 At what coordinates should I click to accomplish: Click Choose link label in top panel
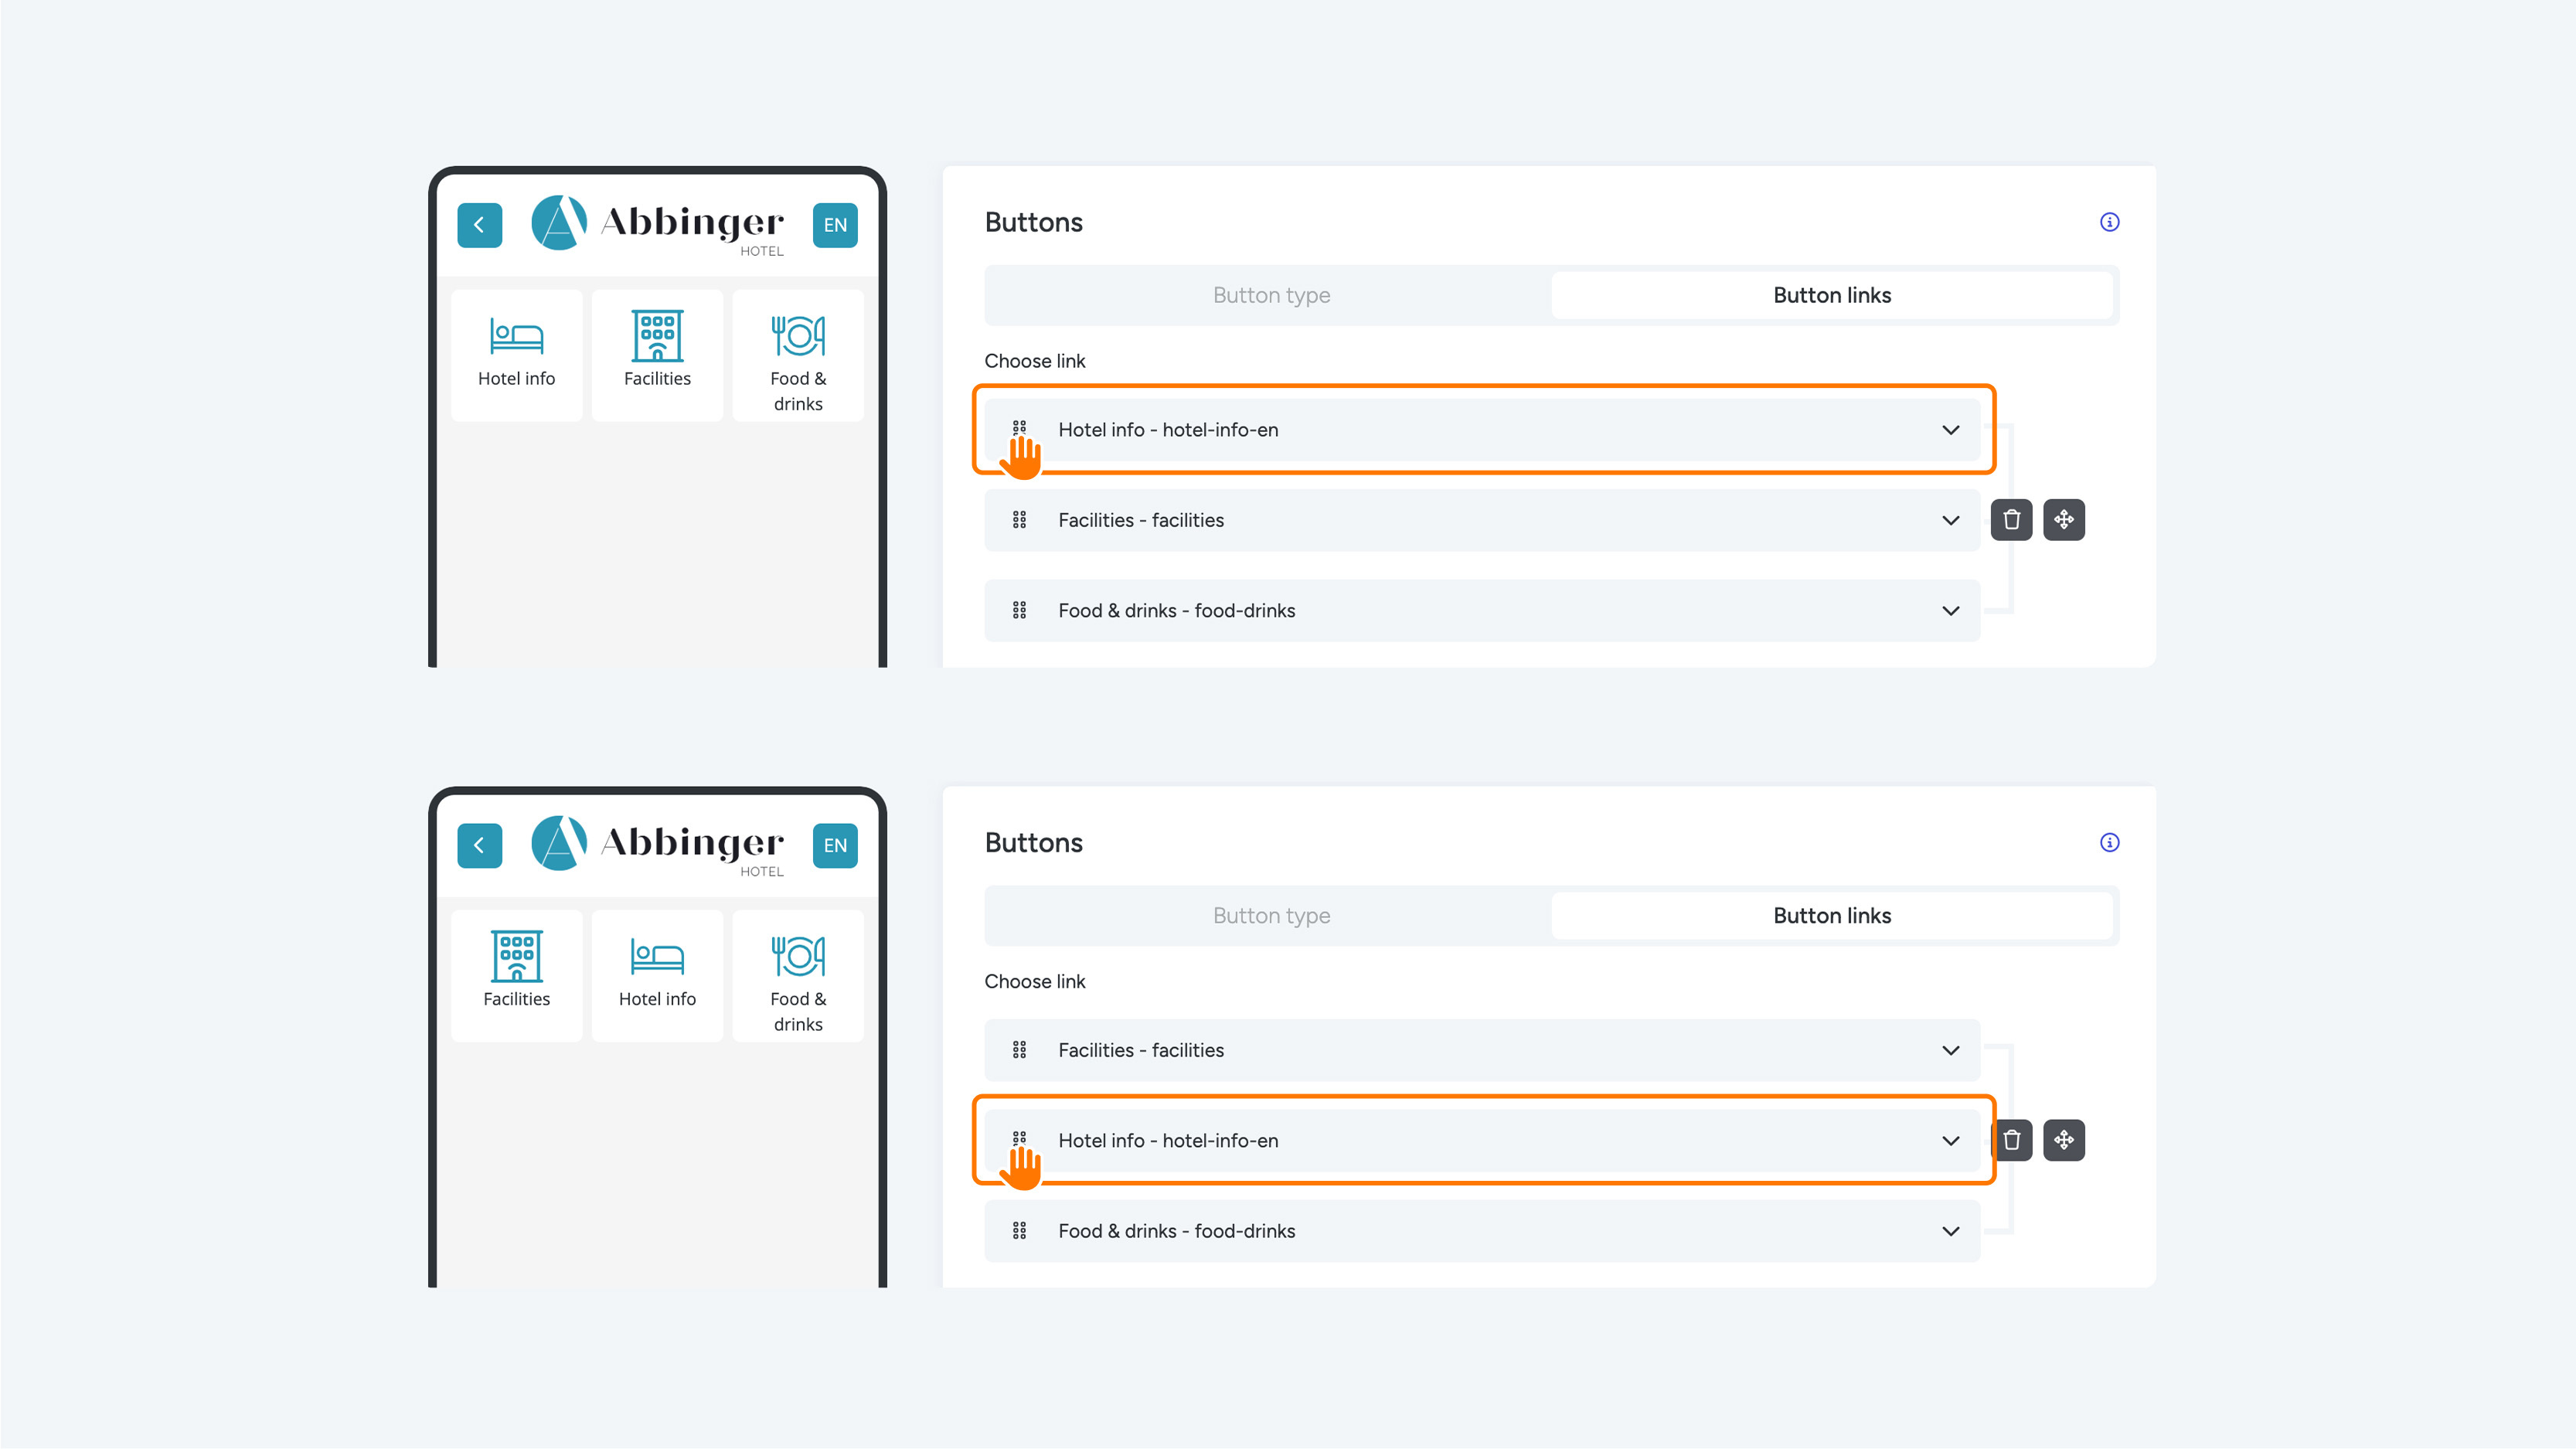click(x=1034, y=361)
